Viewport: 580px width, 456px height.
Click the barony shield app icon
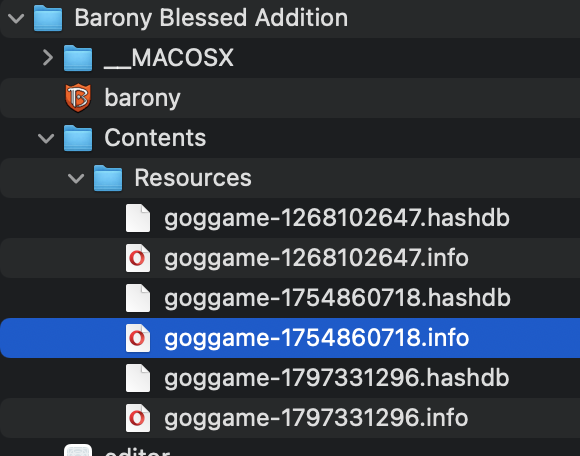78,98
